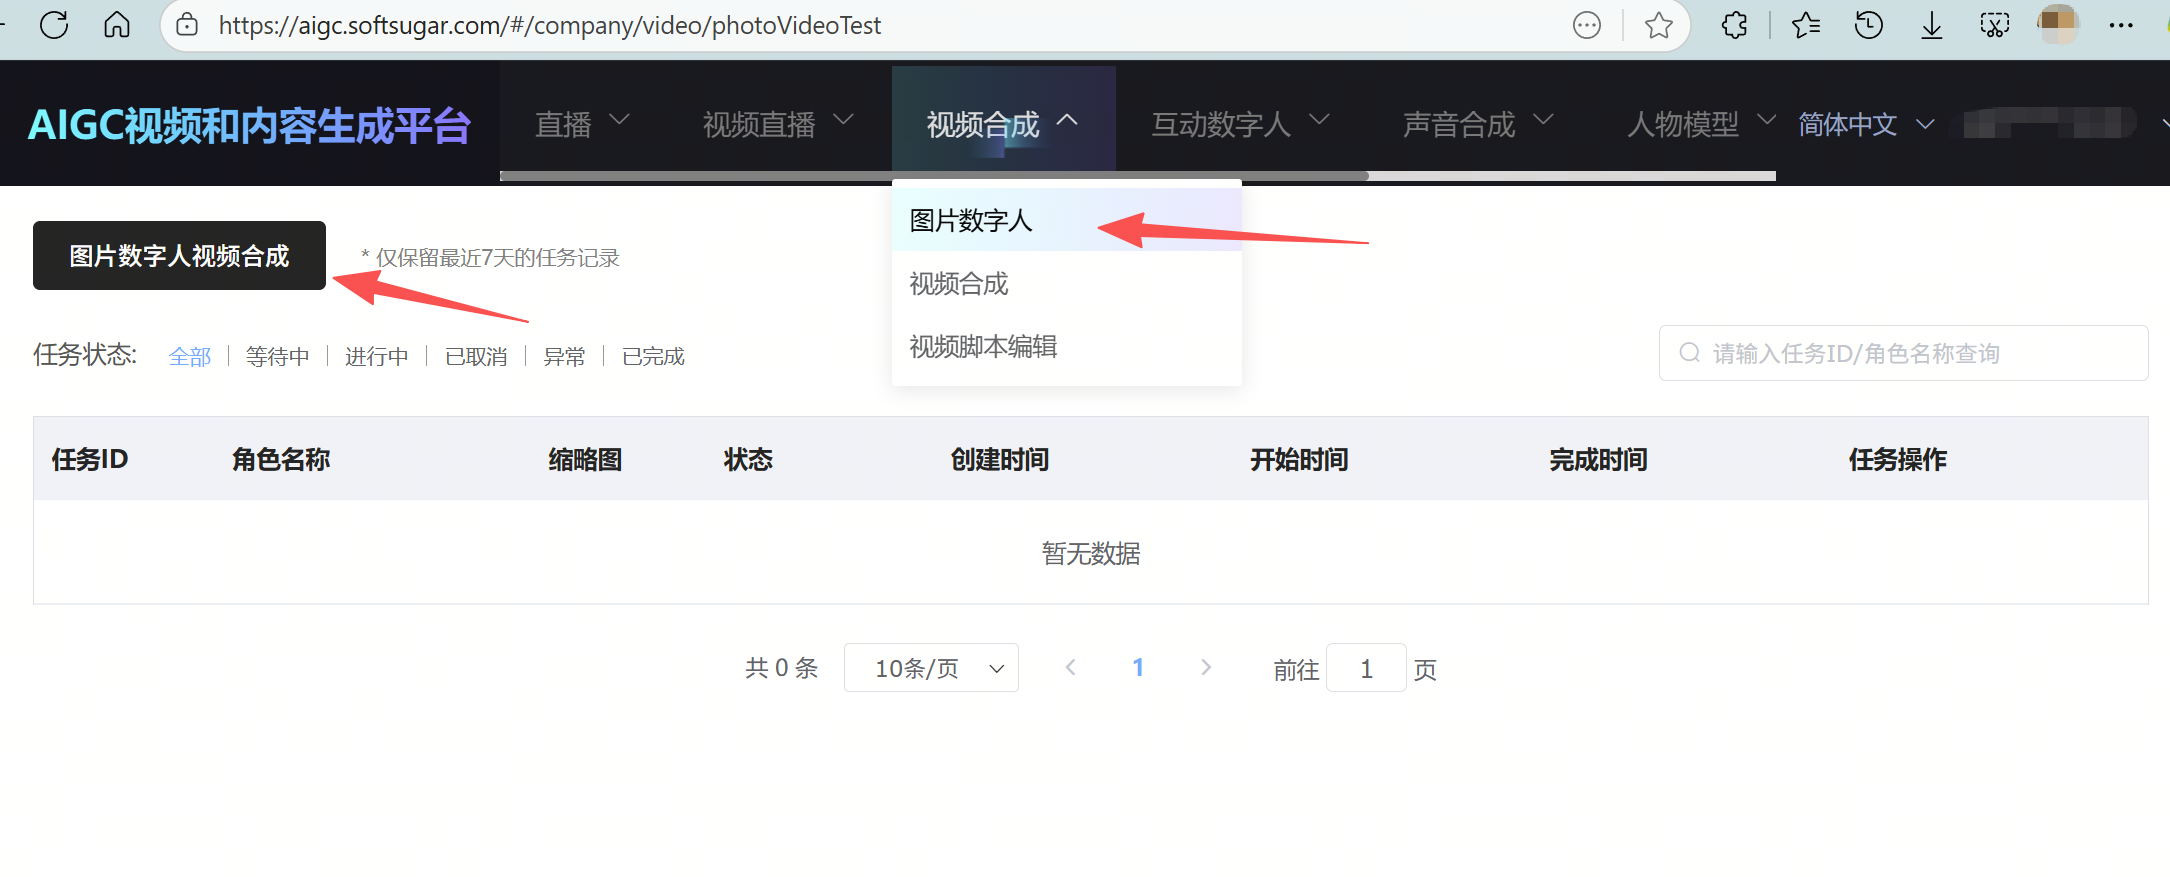Filter tasks by 进行中 status

(x=376, y=357)
